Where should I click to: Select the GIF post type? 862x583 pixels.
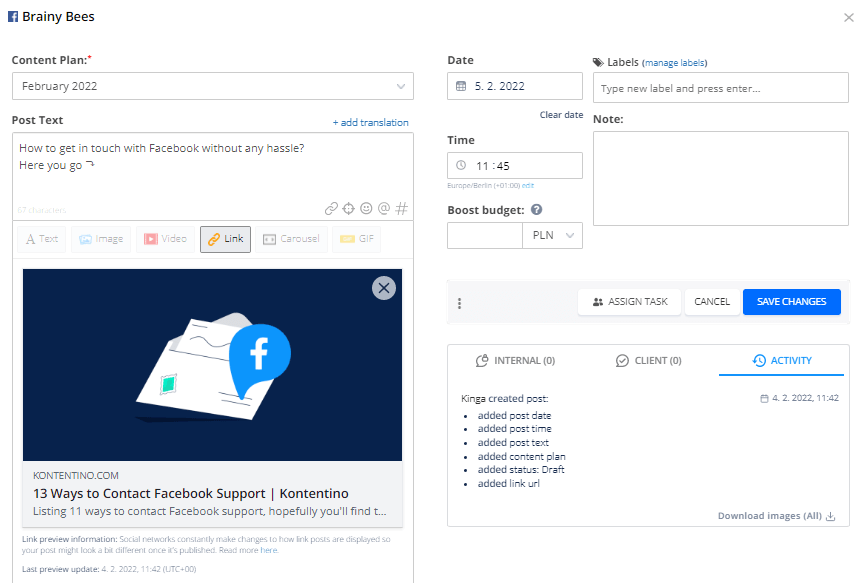tap(357, 239)
